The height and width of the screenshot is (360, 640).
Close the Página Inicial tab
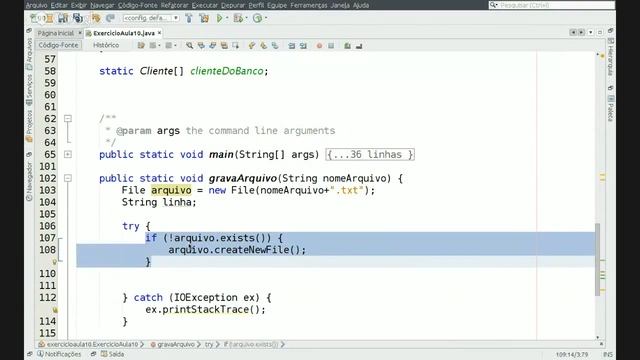tap(80, 33)
